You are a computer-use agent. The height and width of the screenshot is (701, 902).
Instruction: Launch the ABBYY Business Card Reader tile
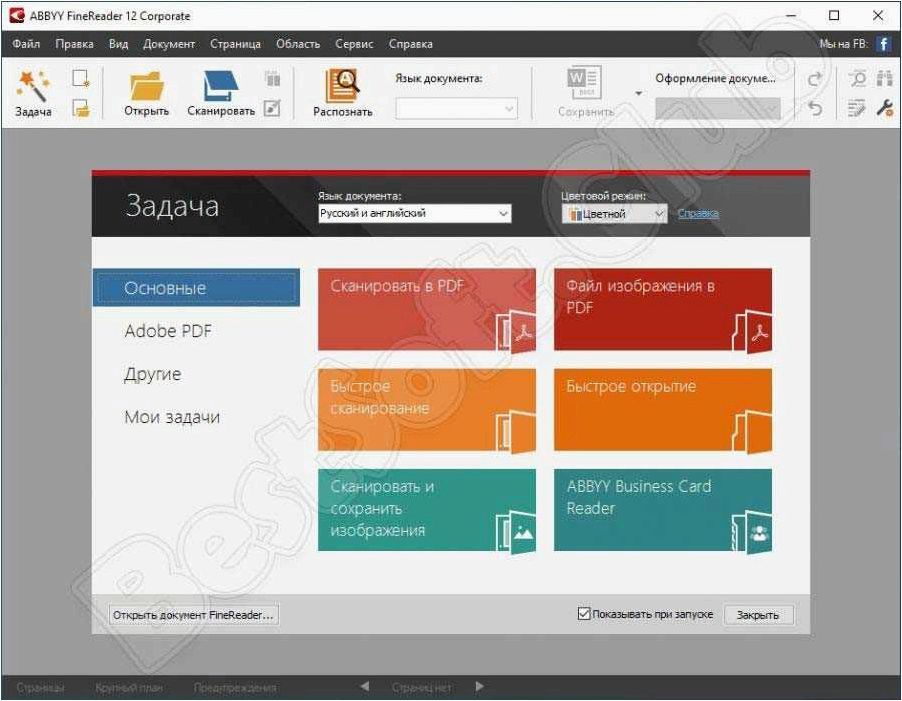[x=663, y=510]
